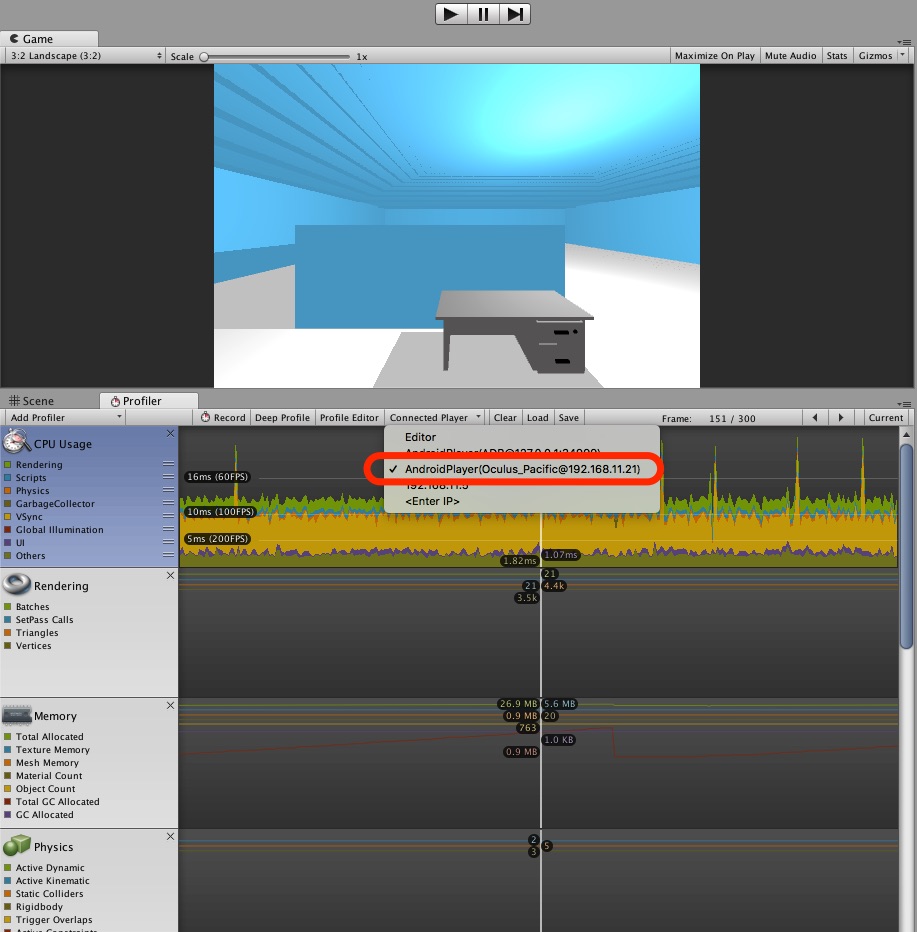Enable Deep Profile mode
Image resolution: width=917 pixels, height=932 pixels.
click(x=282, y=418)
